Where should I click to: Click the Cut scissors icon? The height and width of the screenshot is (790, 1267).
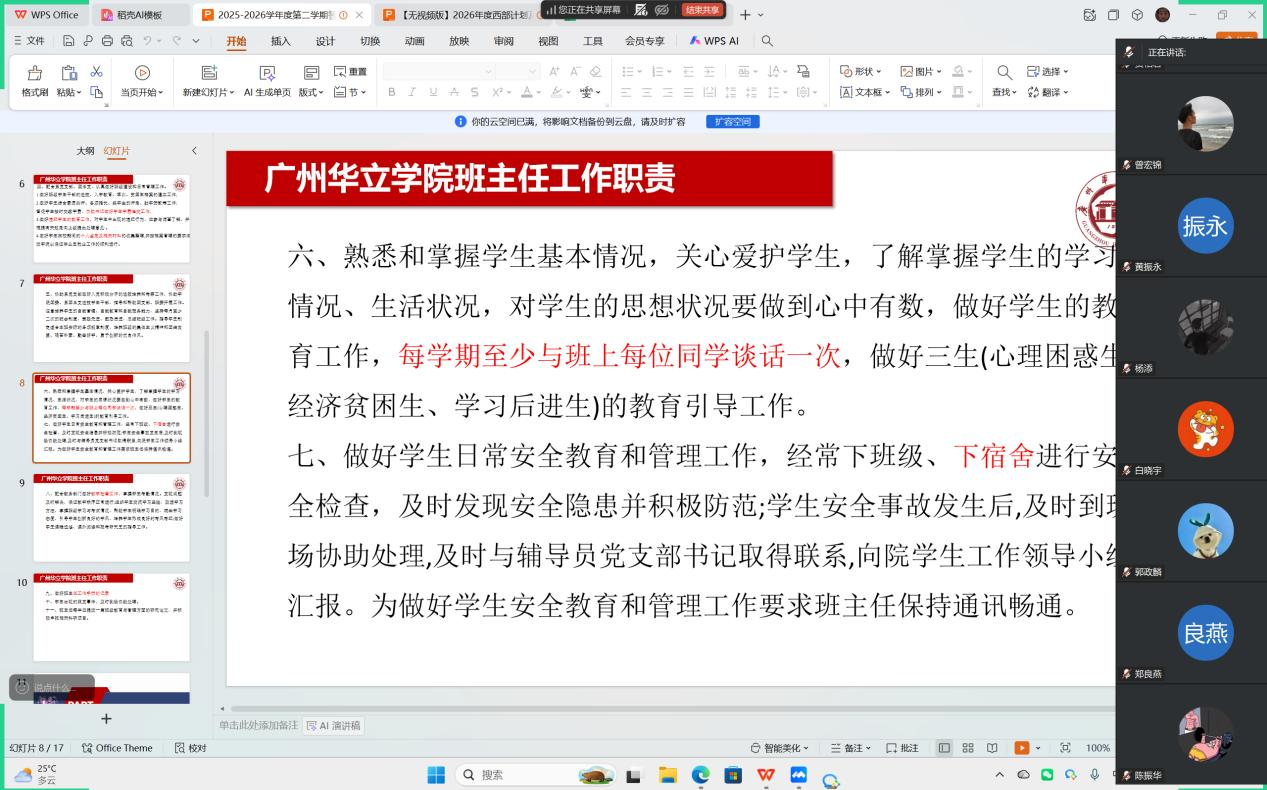[97, 72]
